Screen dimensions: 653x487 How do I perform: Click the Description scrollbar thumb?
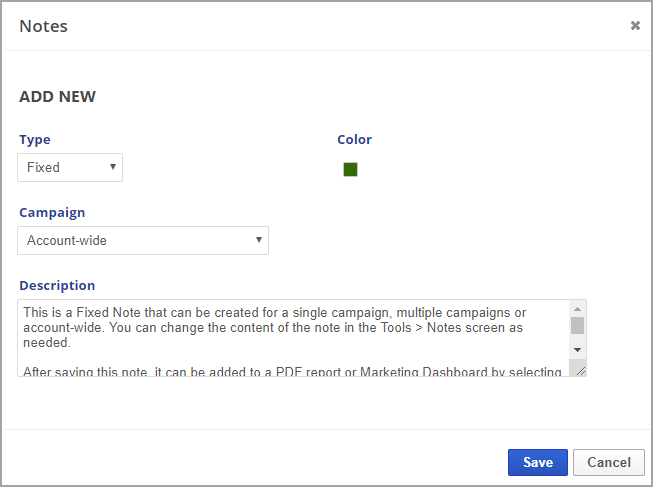(577, 325)
